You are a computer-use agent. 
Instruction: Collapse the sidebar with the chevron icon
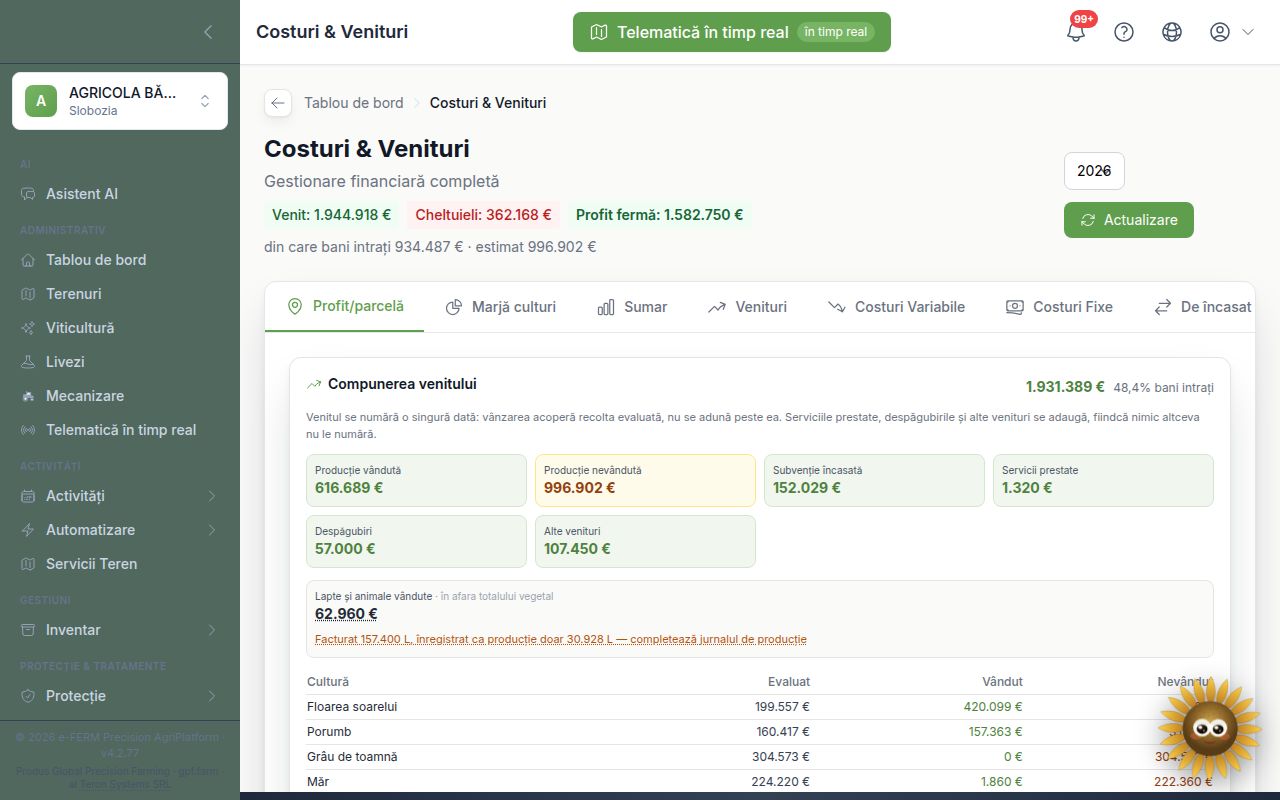(208, 32)
